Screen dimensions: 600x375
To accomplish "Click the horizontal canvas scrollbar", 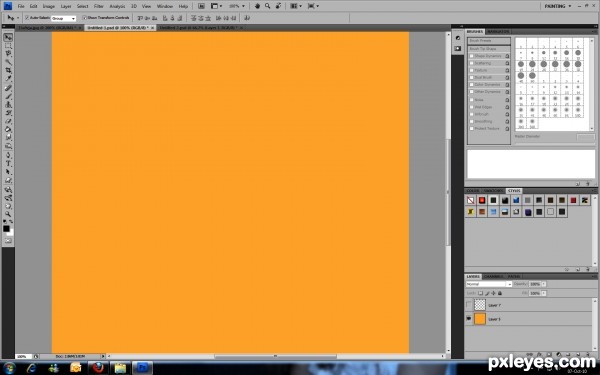I will click(276, 356).
